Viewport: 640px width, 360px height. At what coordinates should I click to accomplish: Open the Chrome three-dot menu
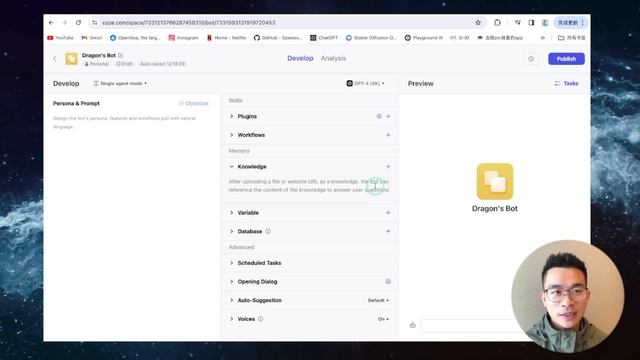coord(582,22)
